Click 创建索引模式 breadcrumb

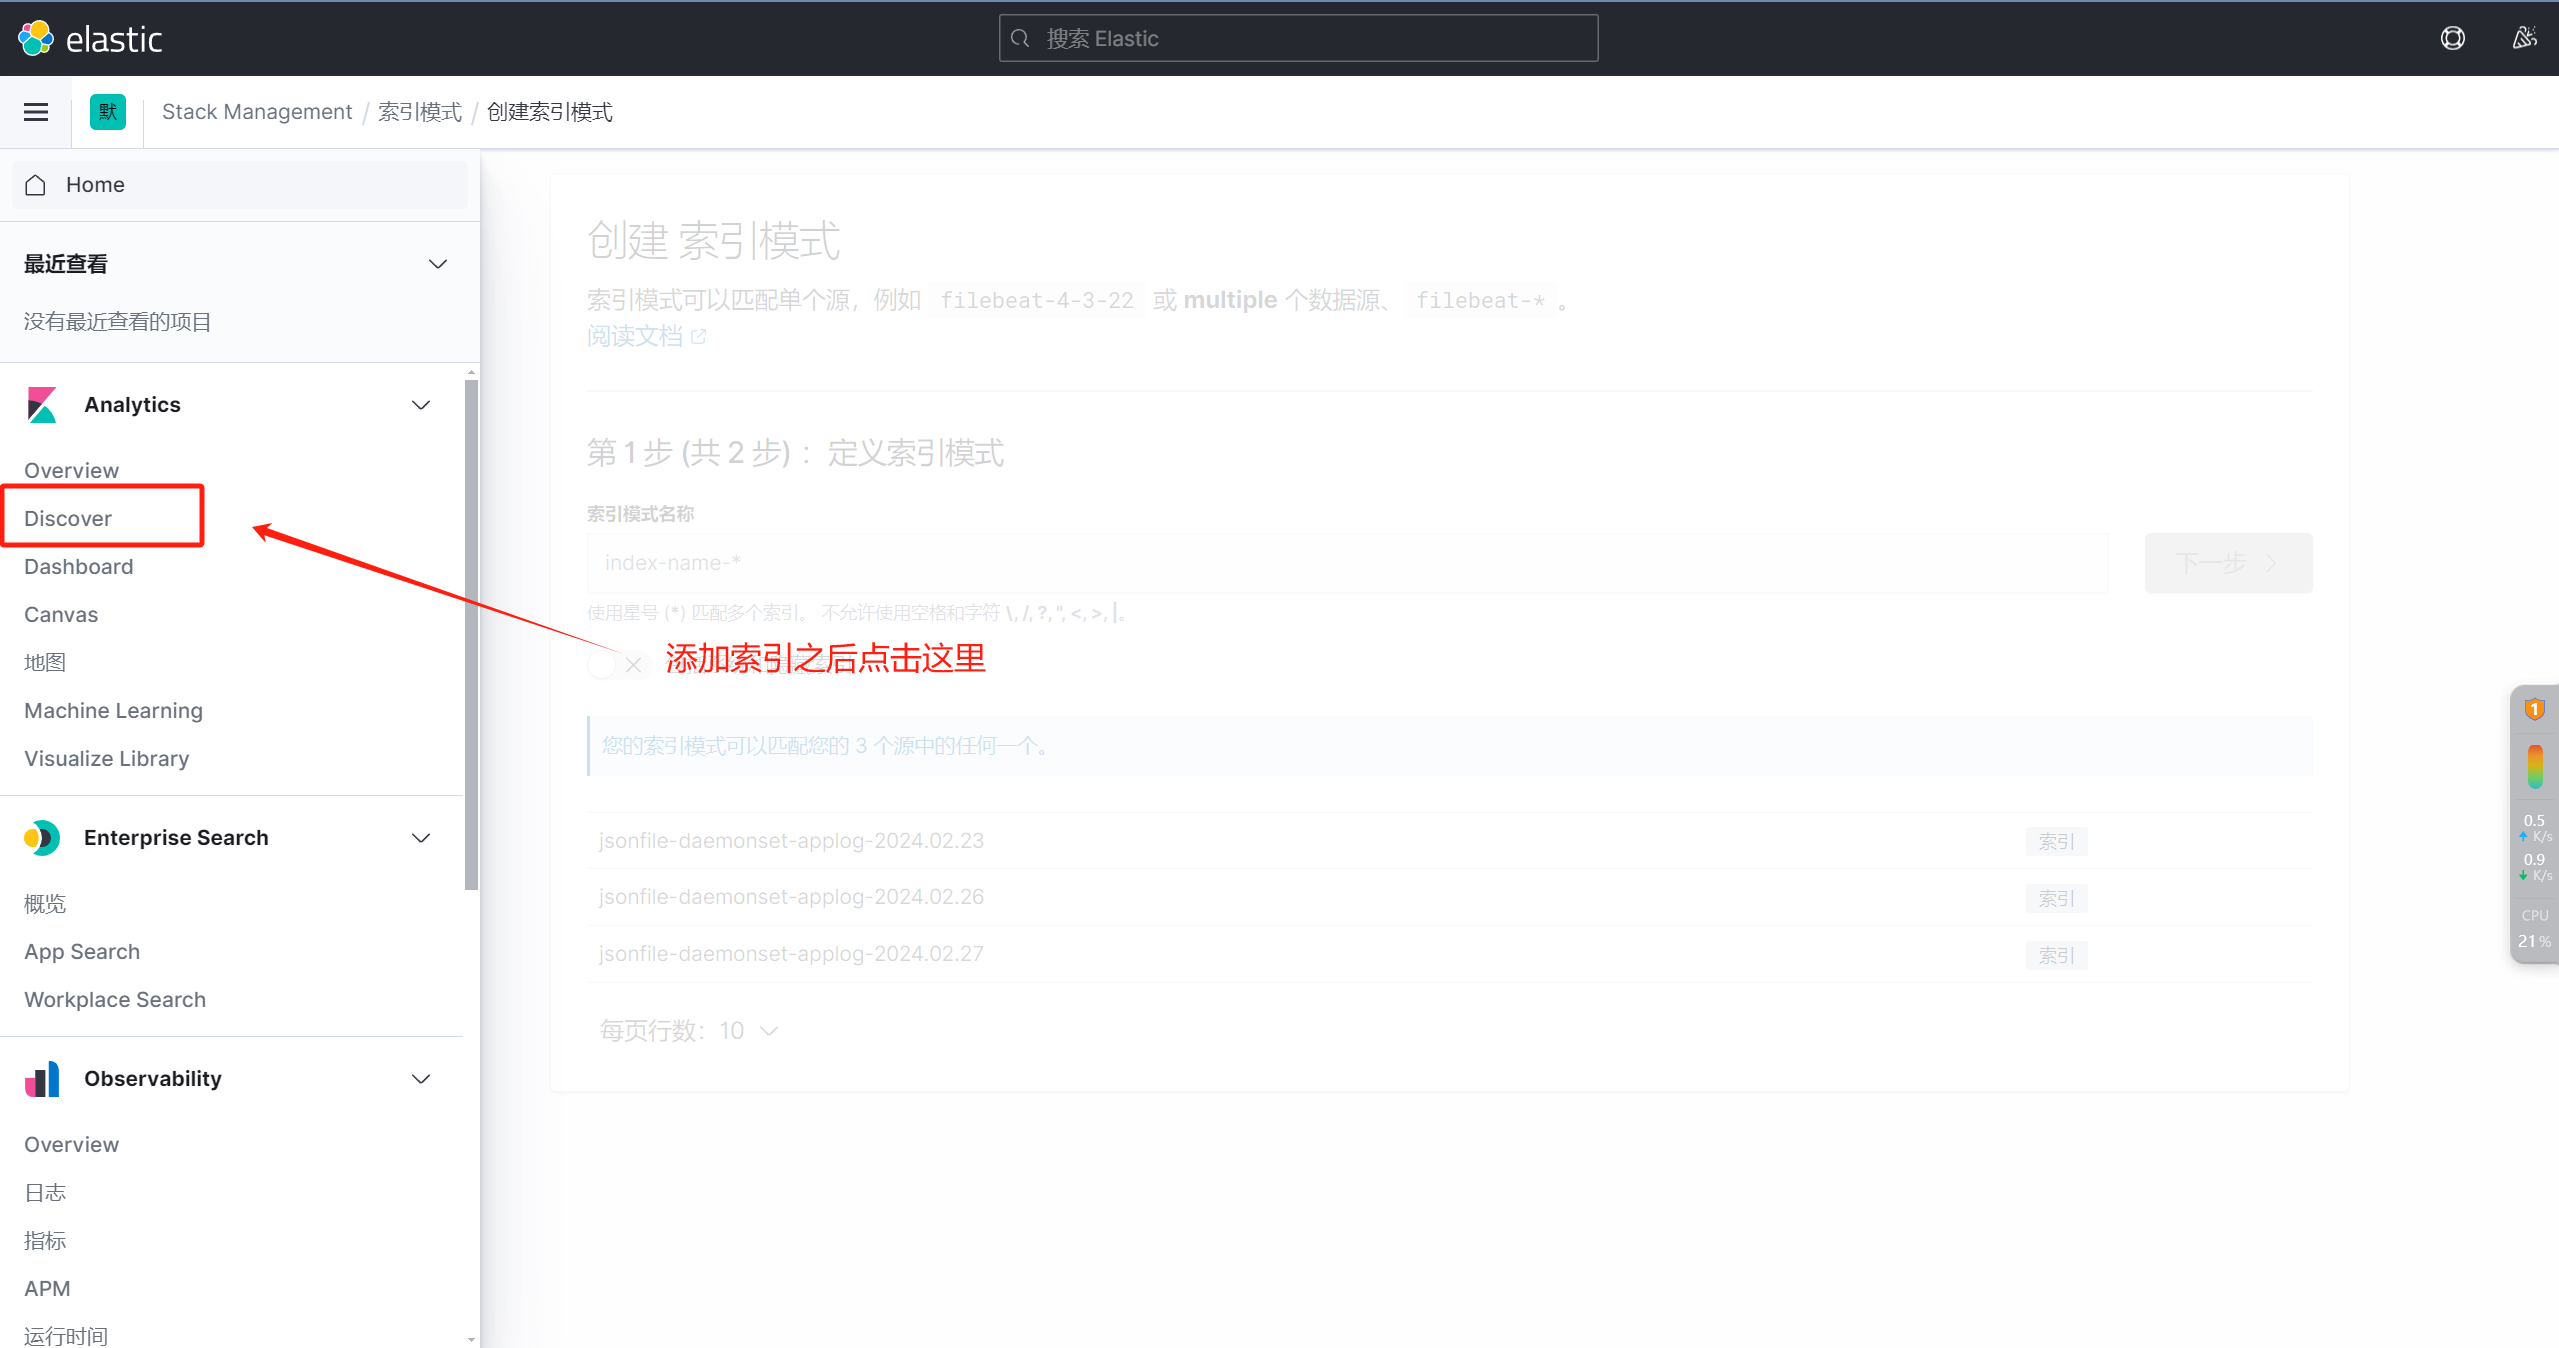550,112
